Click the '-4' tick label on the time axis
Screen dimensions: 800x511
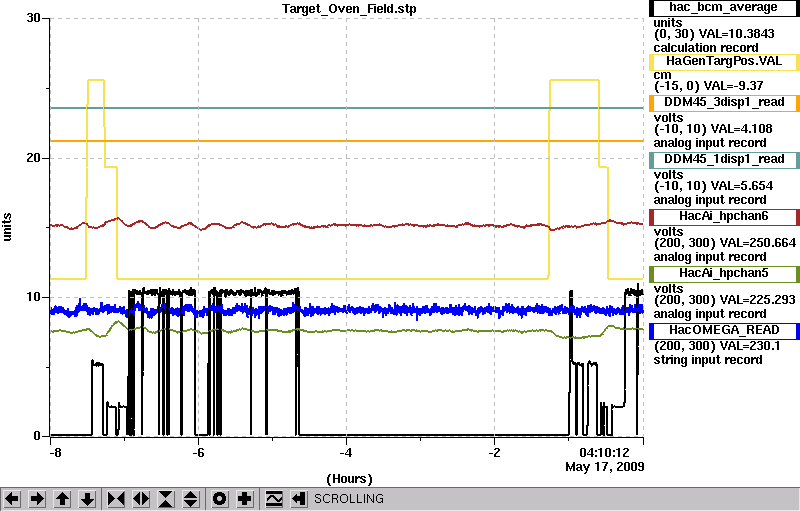[x=346, y=452]
